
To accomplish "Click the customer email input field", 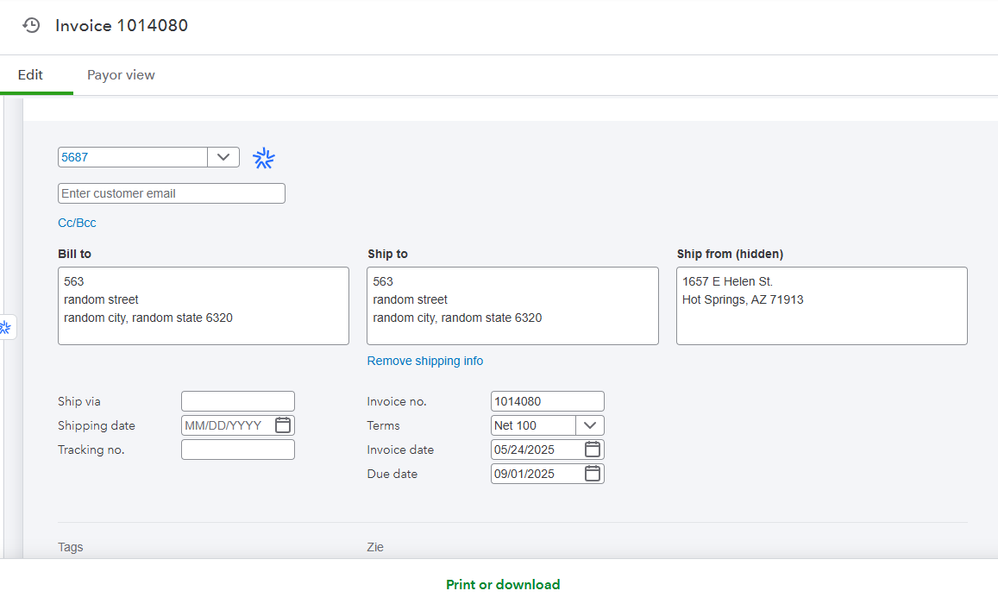I will pyautogui.click(x=171, y=193).
